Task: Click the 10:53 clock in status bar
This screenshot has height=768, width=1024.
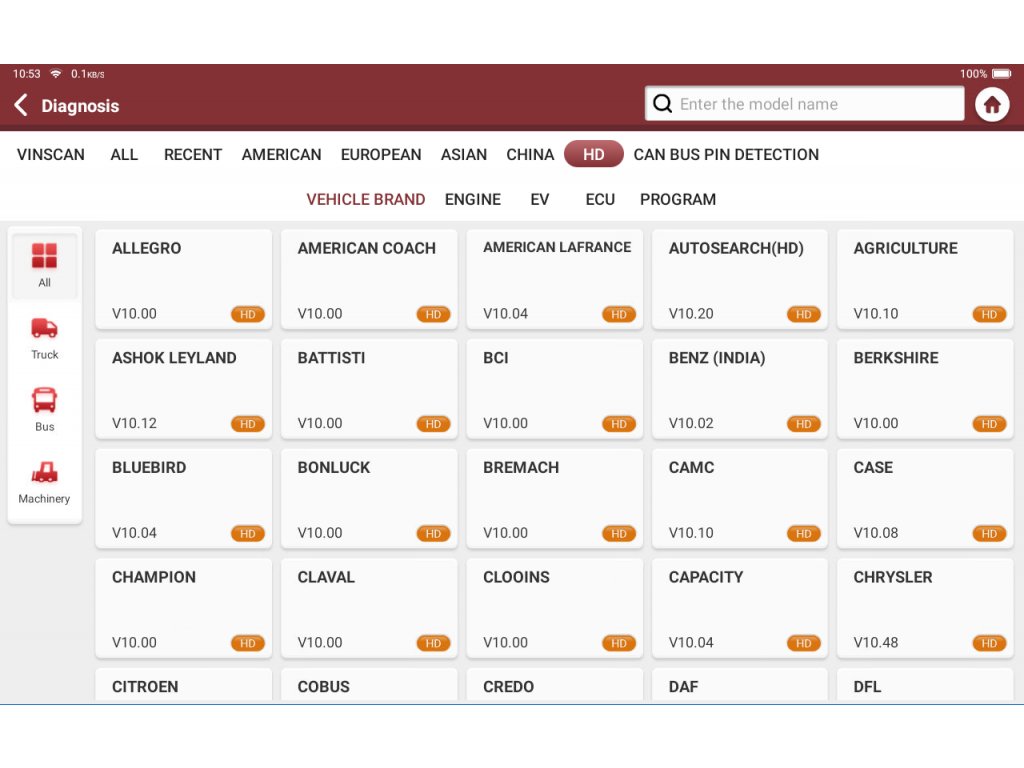Action: pos(27,74)
